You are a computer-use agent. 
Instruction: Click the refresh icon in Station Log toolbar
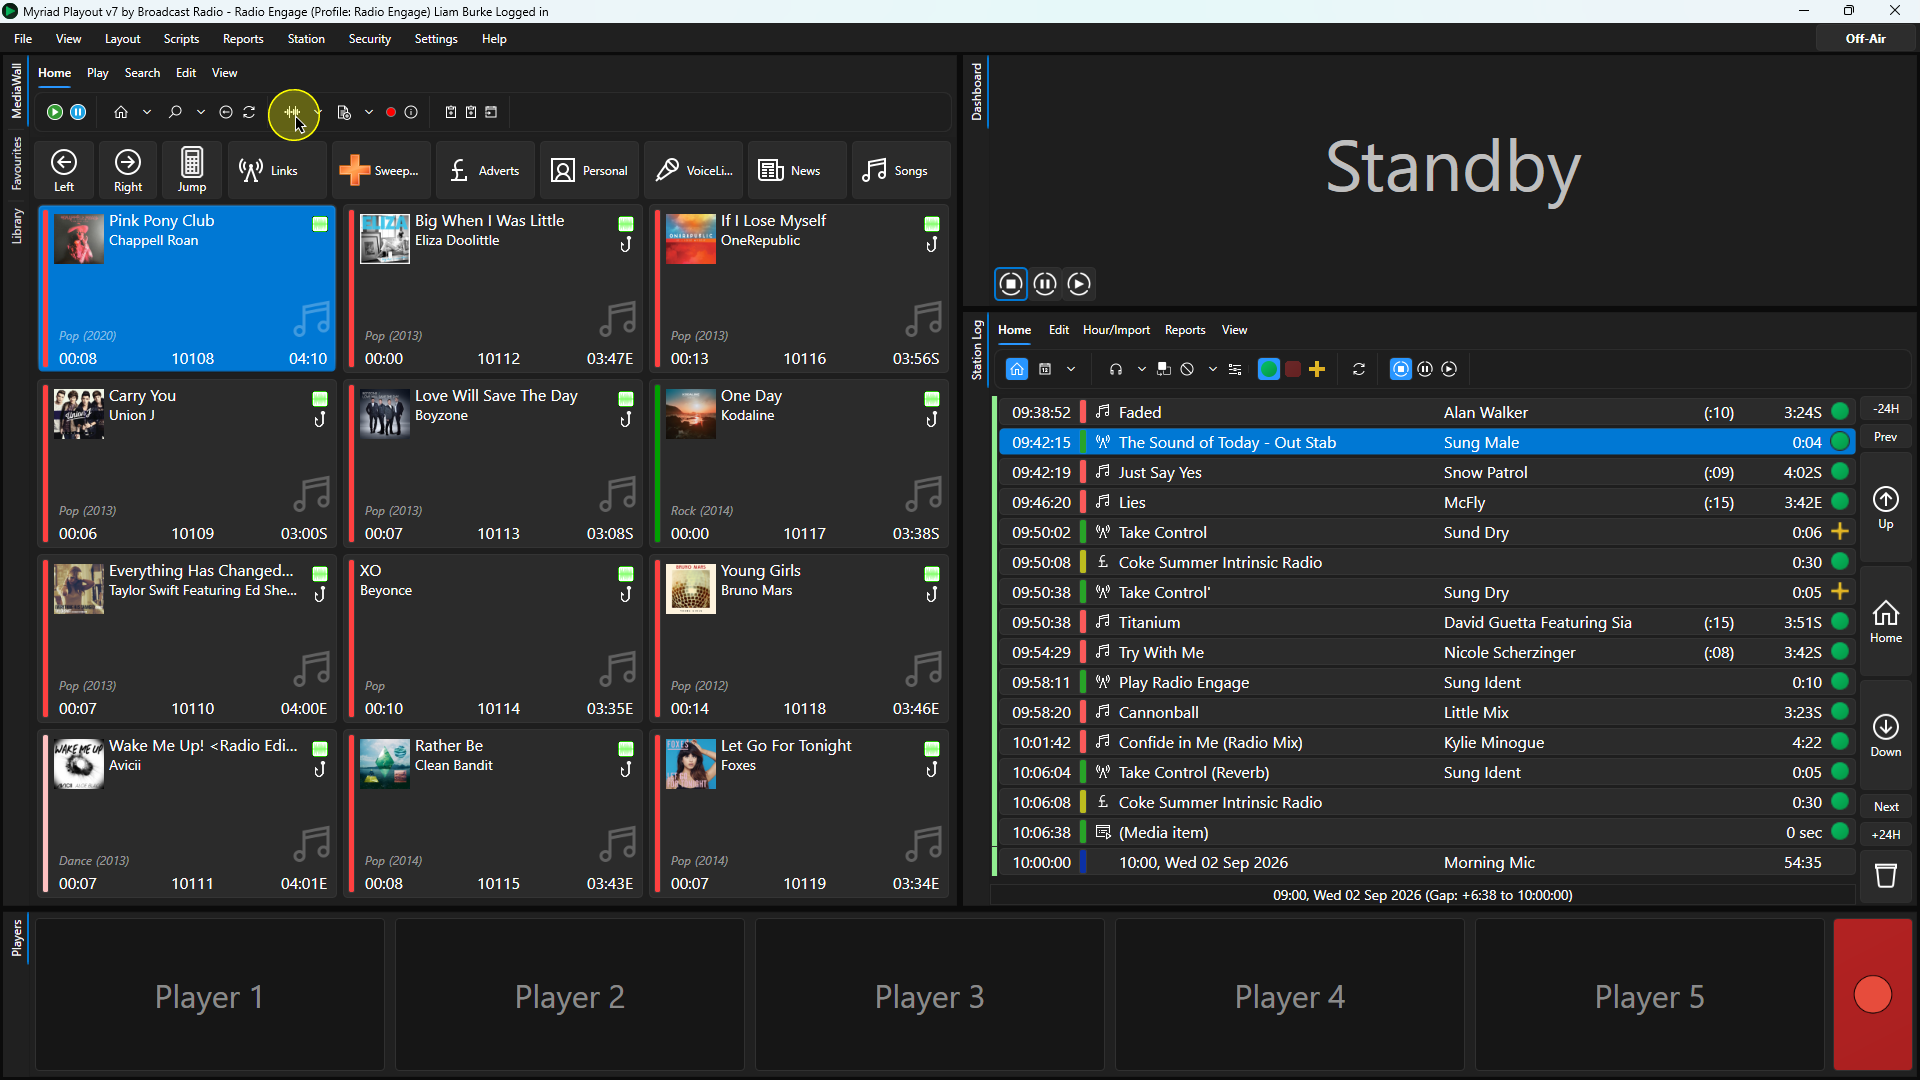1359,369
